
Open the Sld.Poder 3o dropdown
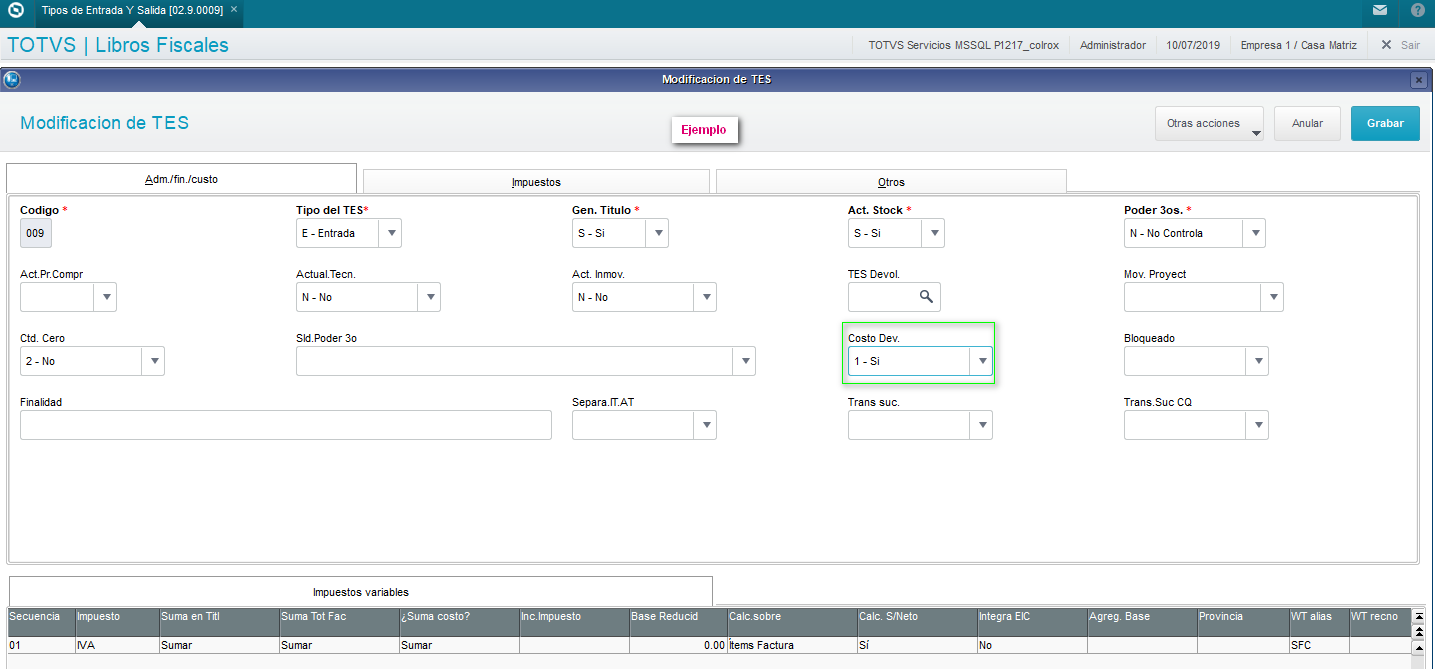pyautogui.click(x=744, y=361)
